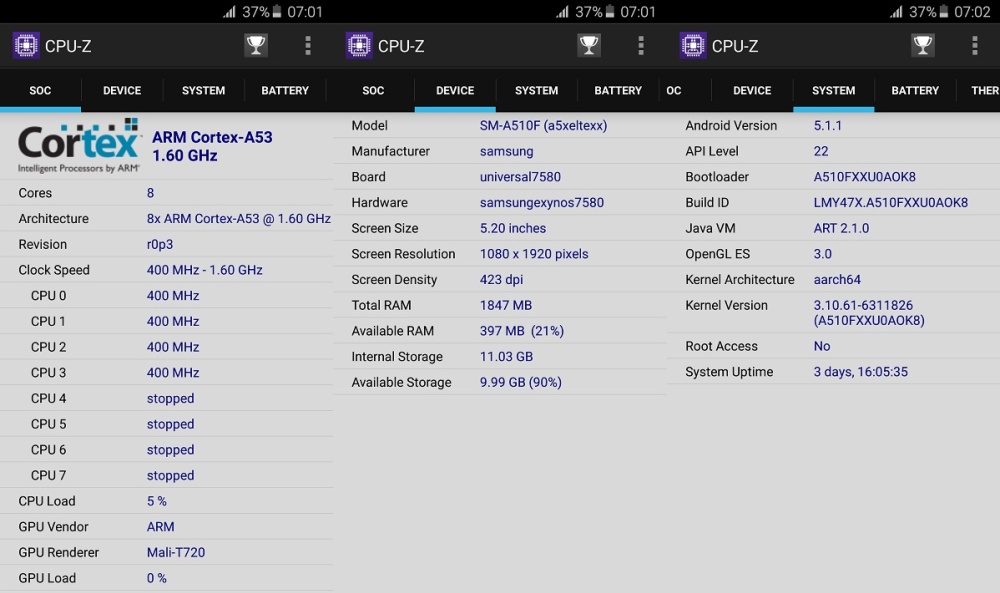Viewport: 1000px width, 593px height.
Task: Select BATTERY tab in middle panel
Action: 618,91
